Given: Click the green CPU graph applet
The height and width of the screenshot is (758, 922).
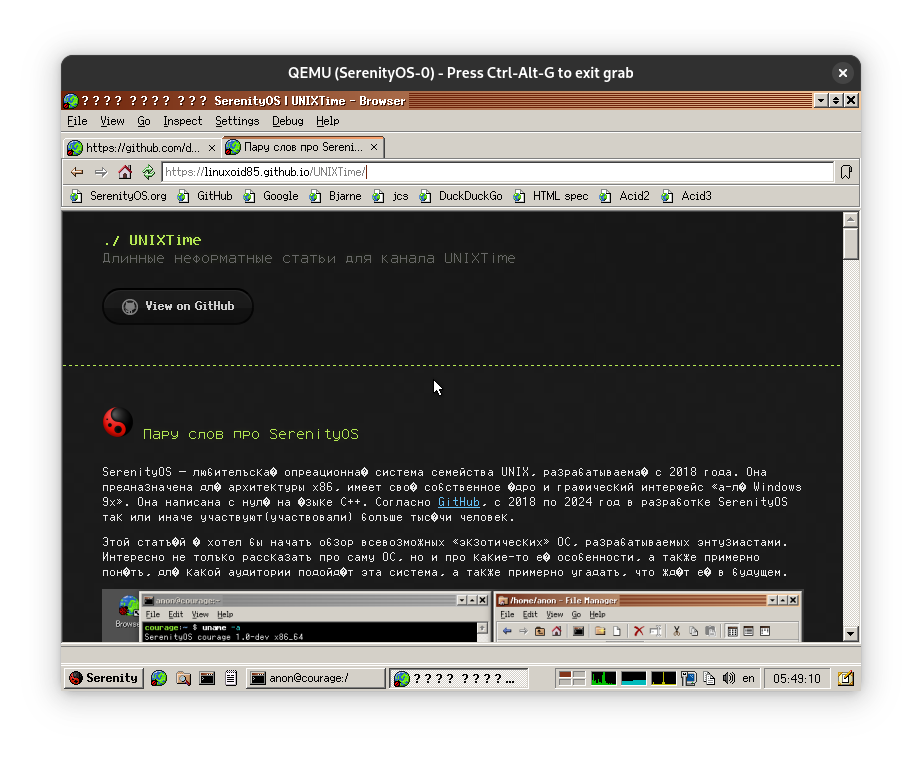Looking at the screenshot, I should click(x=603, y=678).
